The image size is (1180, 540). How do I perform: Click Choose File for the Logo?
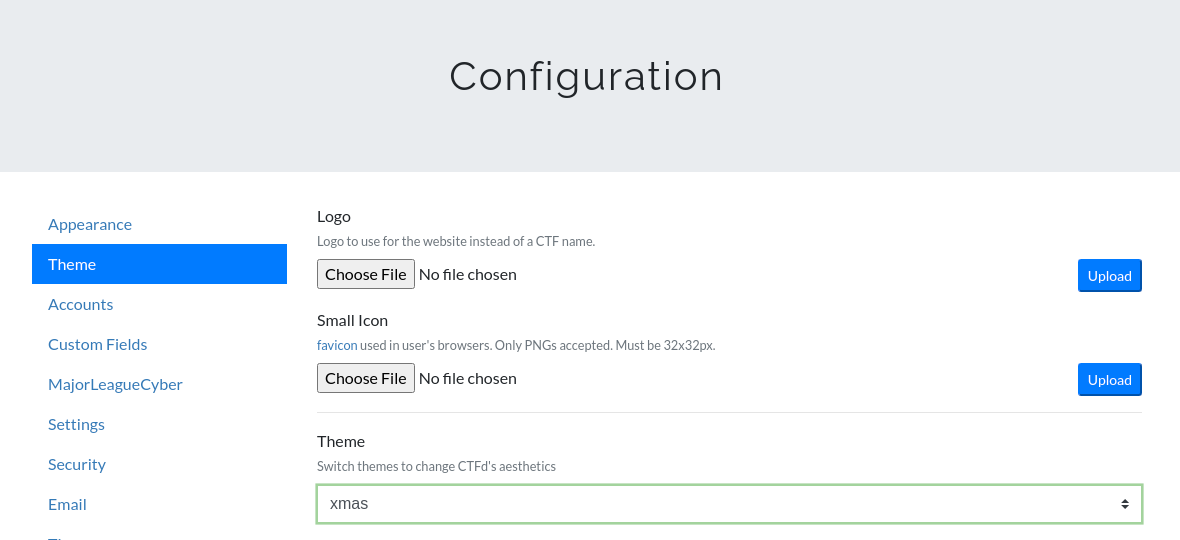point(366,274)
